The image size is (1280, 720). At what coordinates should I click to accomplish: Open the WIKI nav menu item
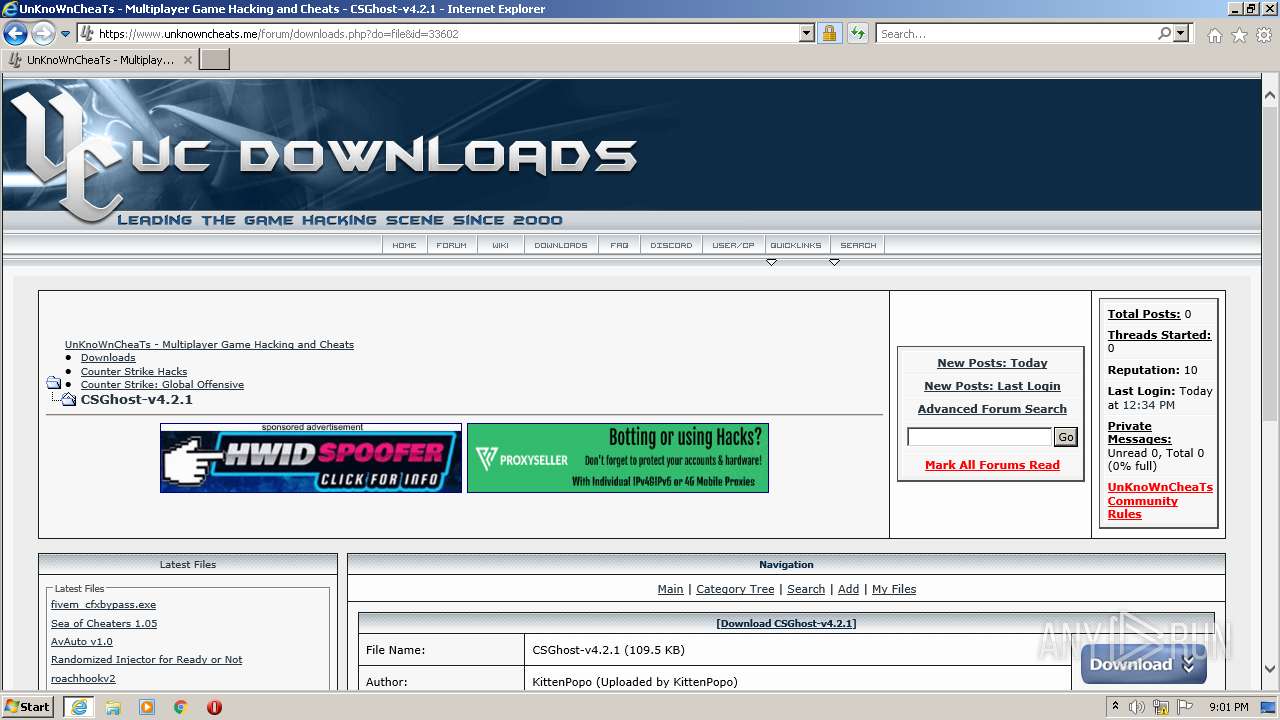tap(500, 245)
